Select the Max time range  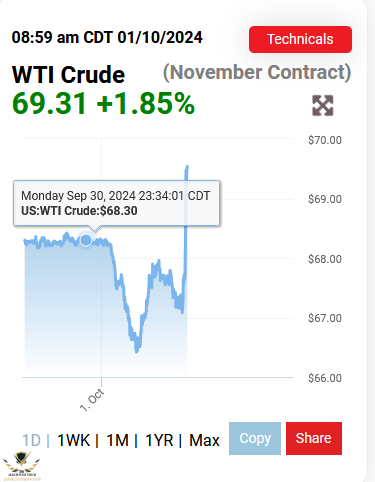point(204,440)
